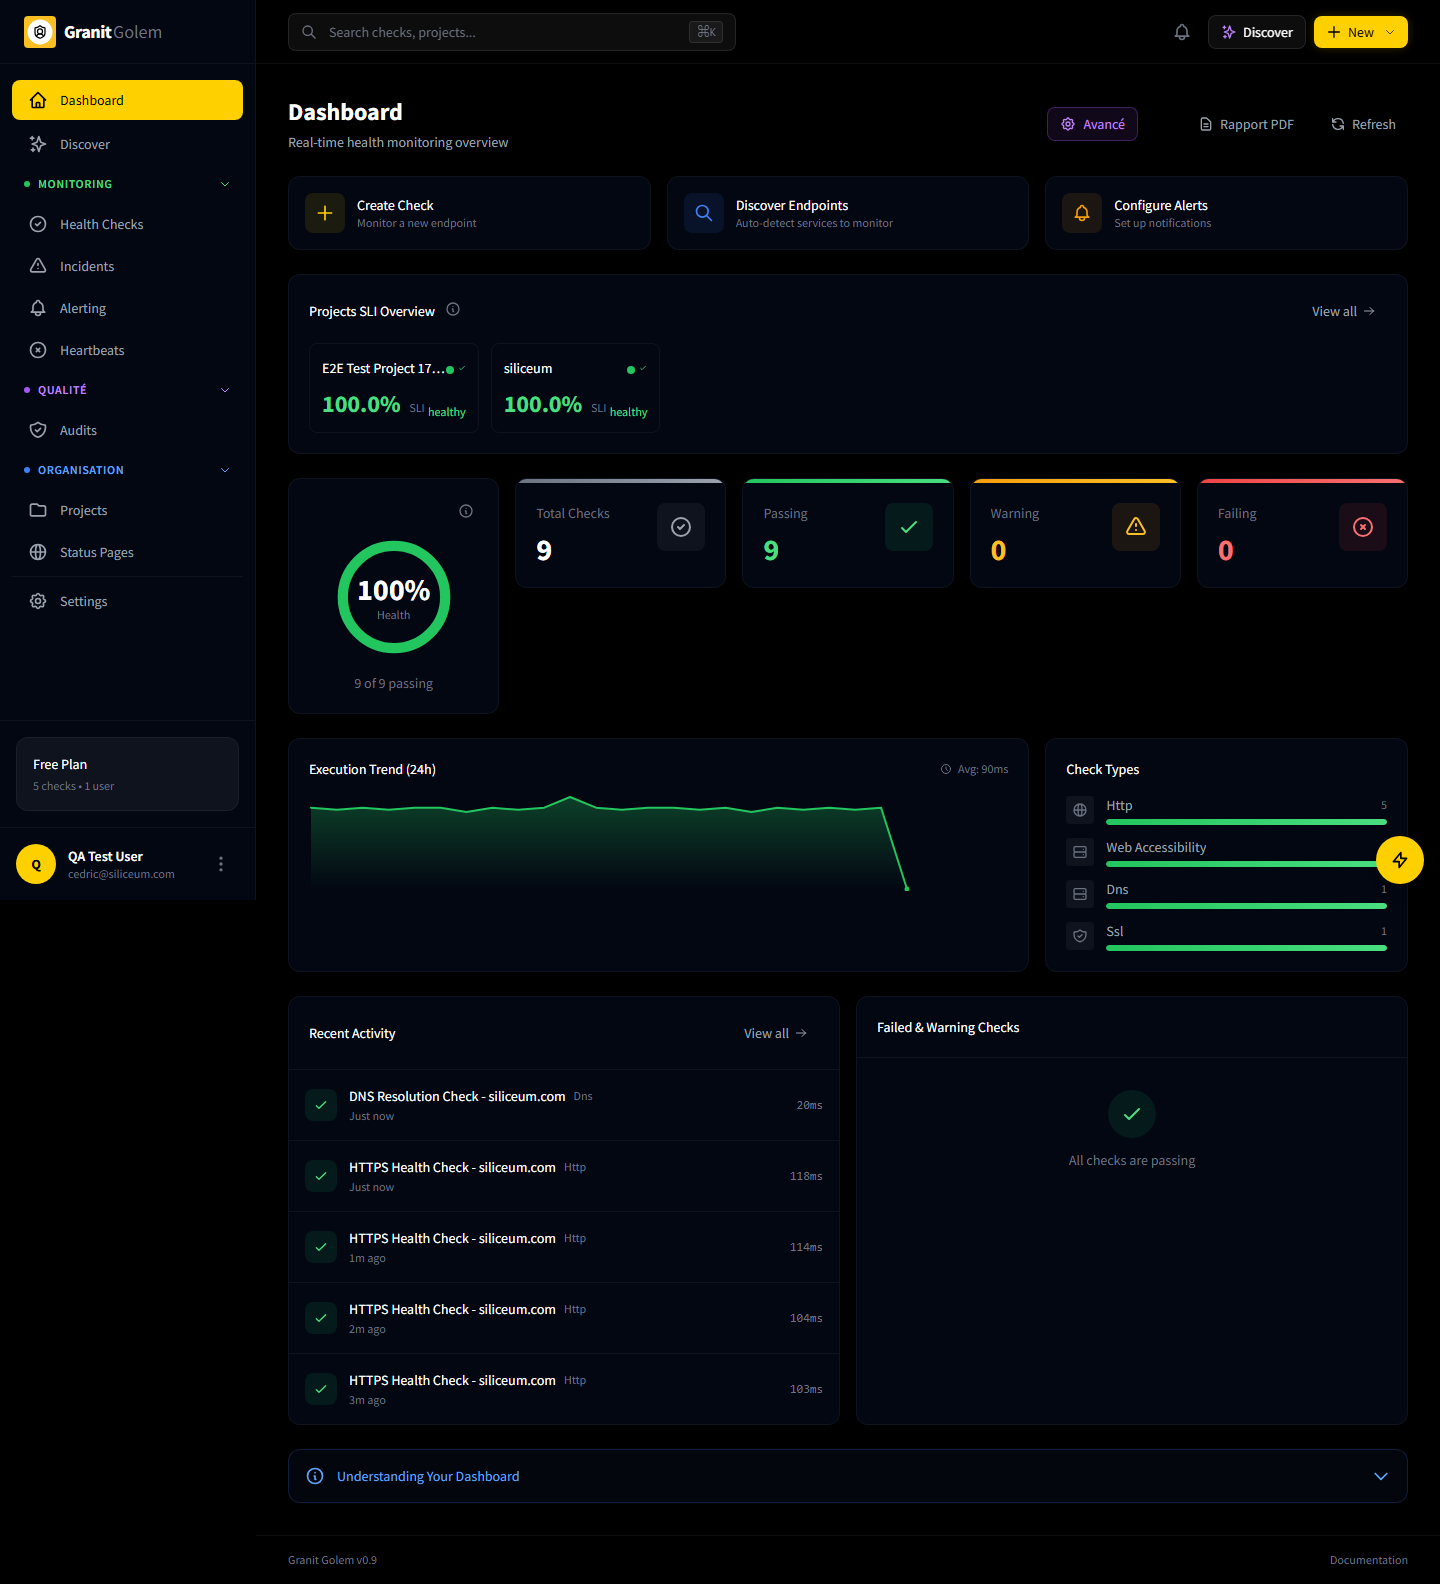Open Alerting in the sidebar
Image resolution: width=1440 pixels, height=1584 pixels.
click(127, 308)
